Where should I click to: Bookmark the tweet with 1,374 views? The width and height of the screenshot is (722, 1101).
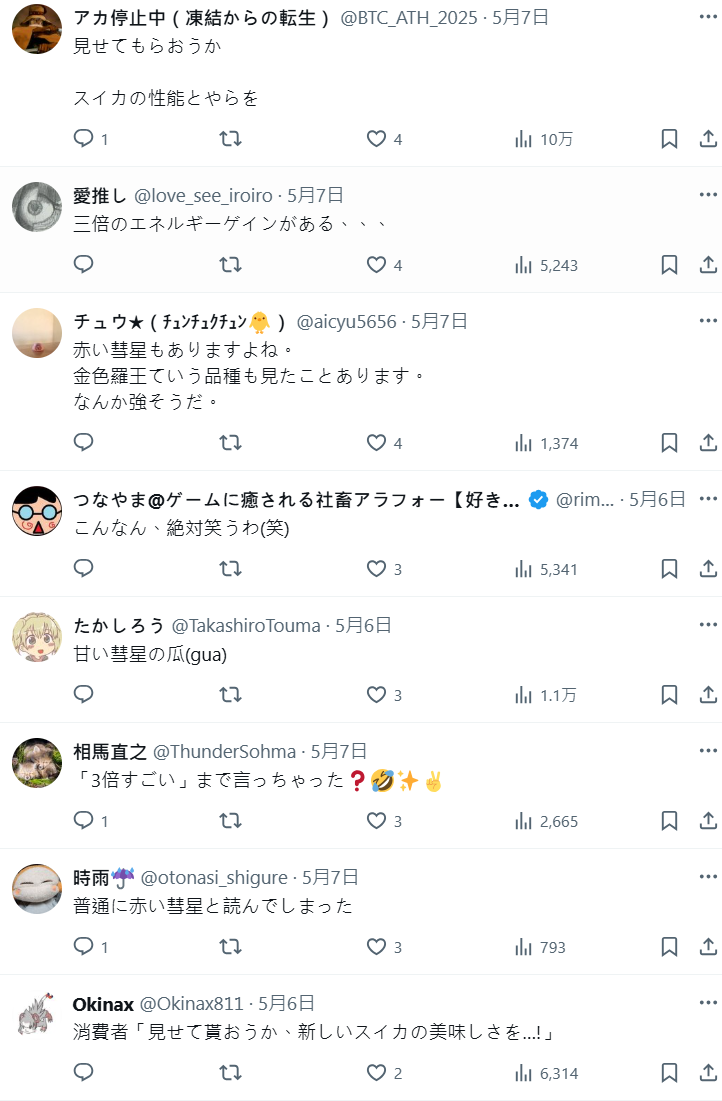click(669, 442)
